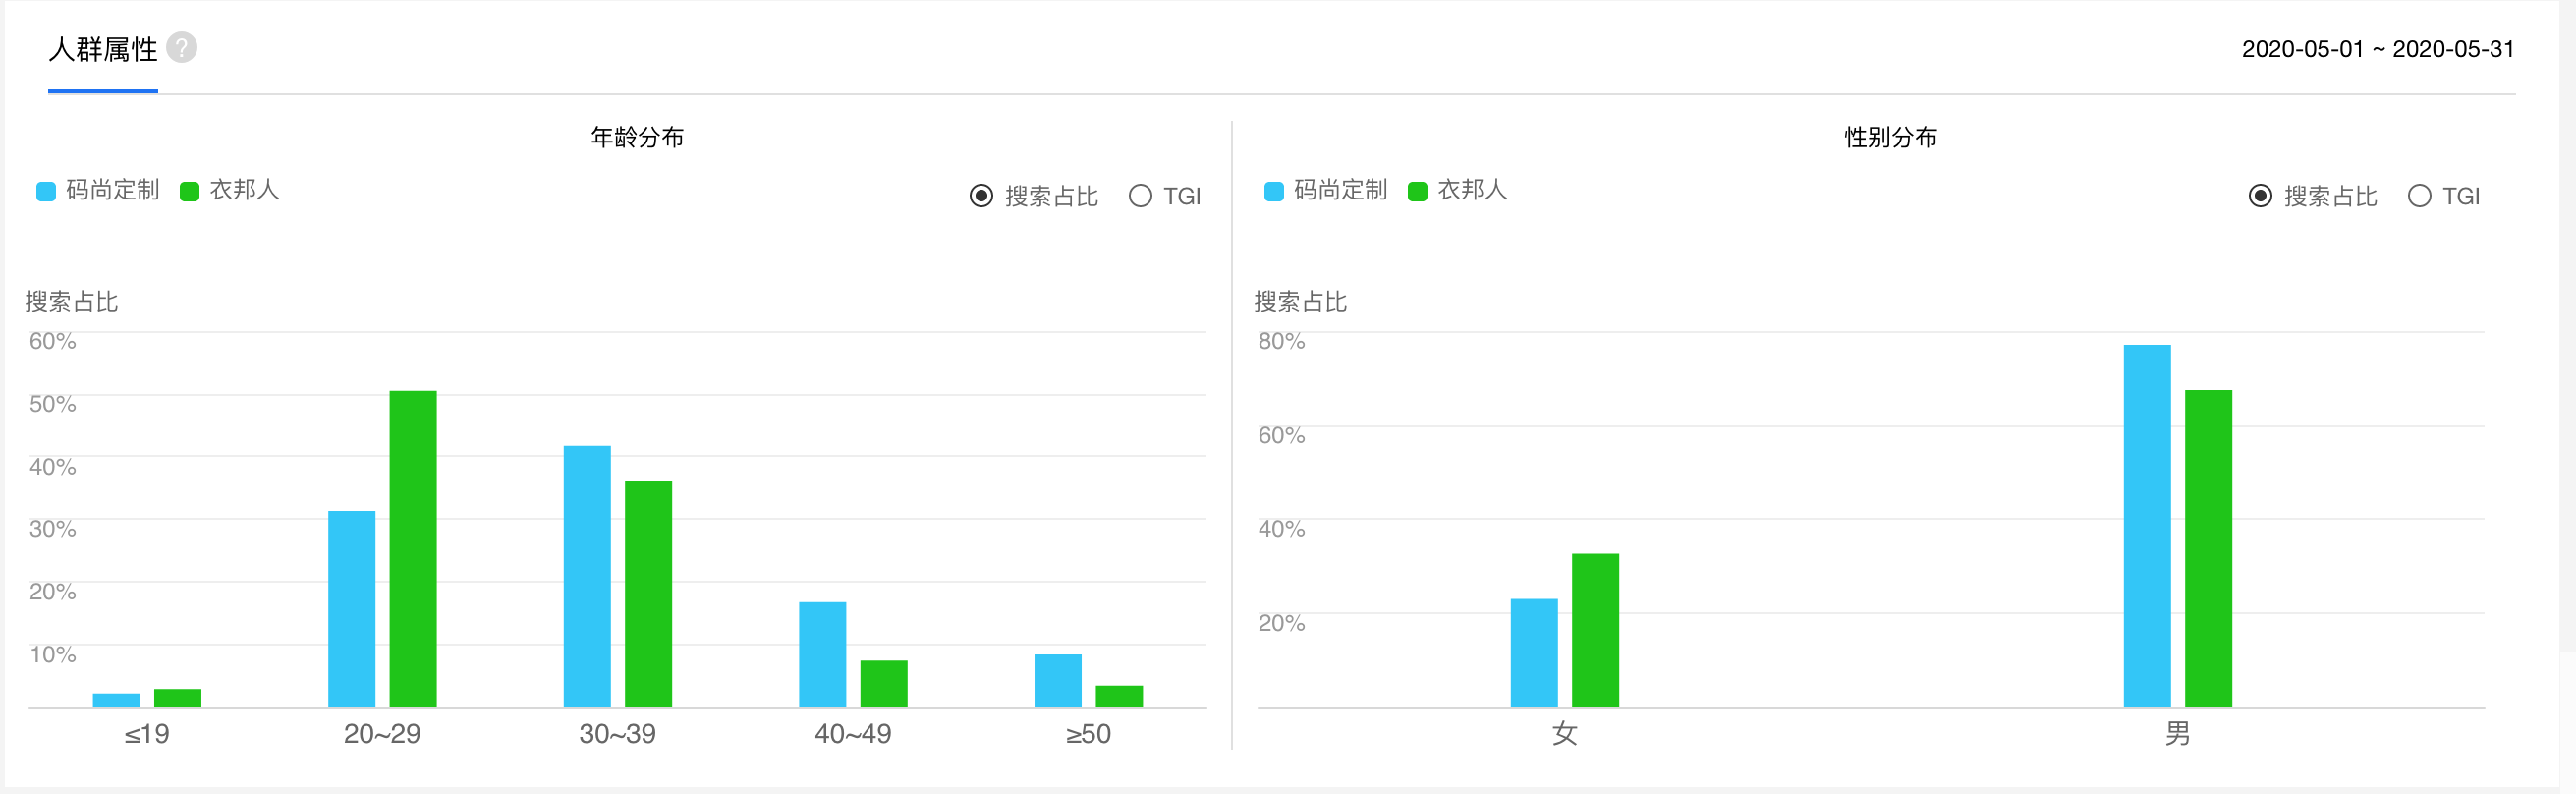Click the help question mark icon
Image resolution: width=2576 pixels, height=794 pixels.
[181, 47]
